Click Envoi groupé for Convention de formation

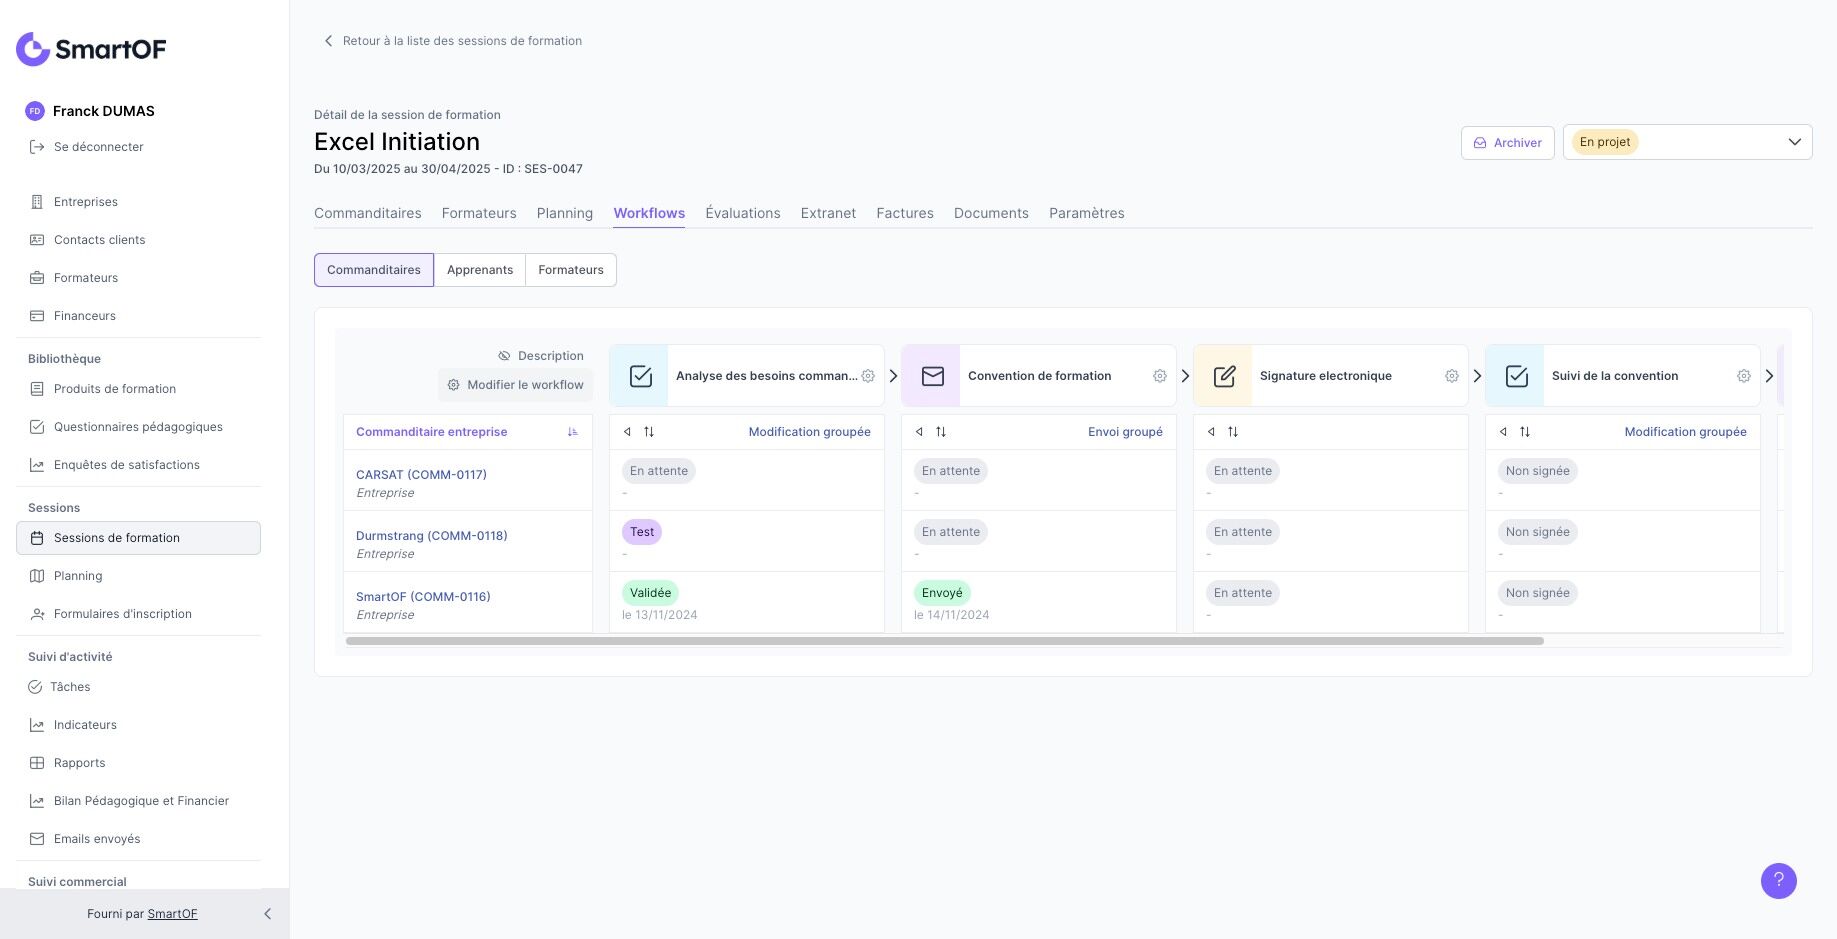pos(1125,432)
